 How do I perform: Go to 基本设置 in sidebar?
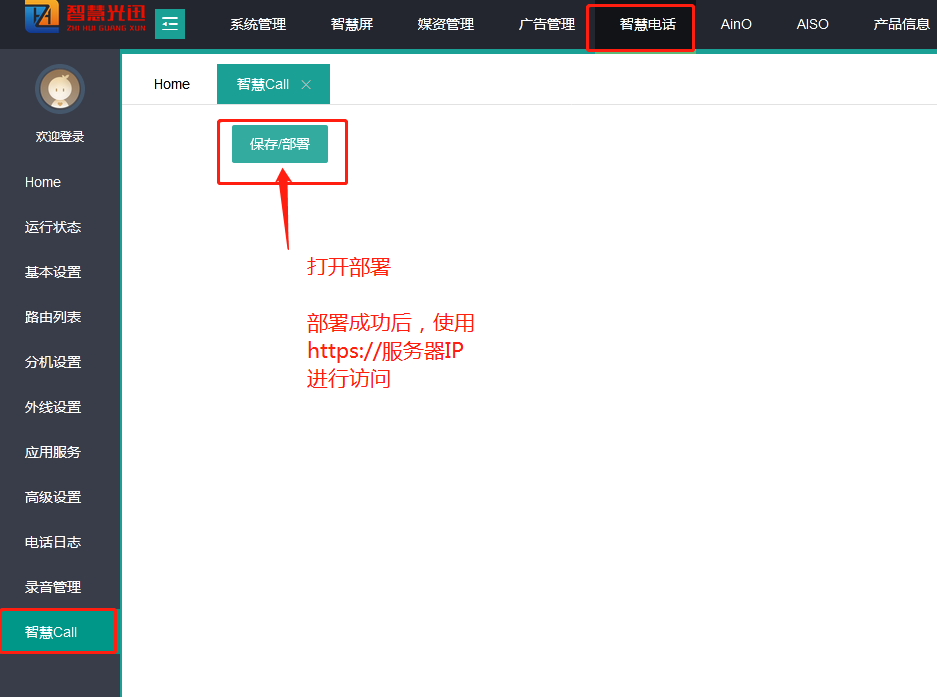[53, 272]
